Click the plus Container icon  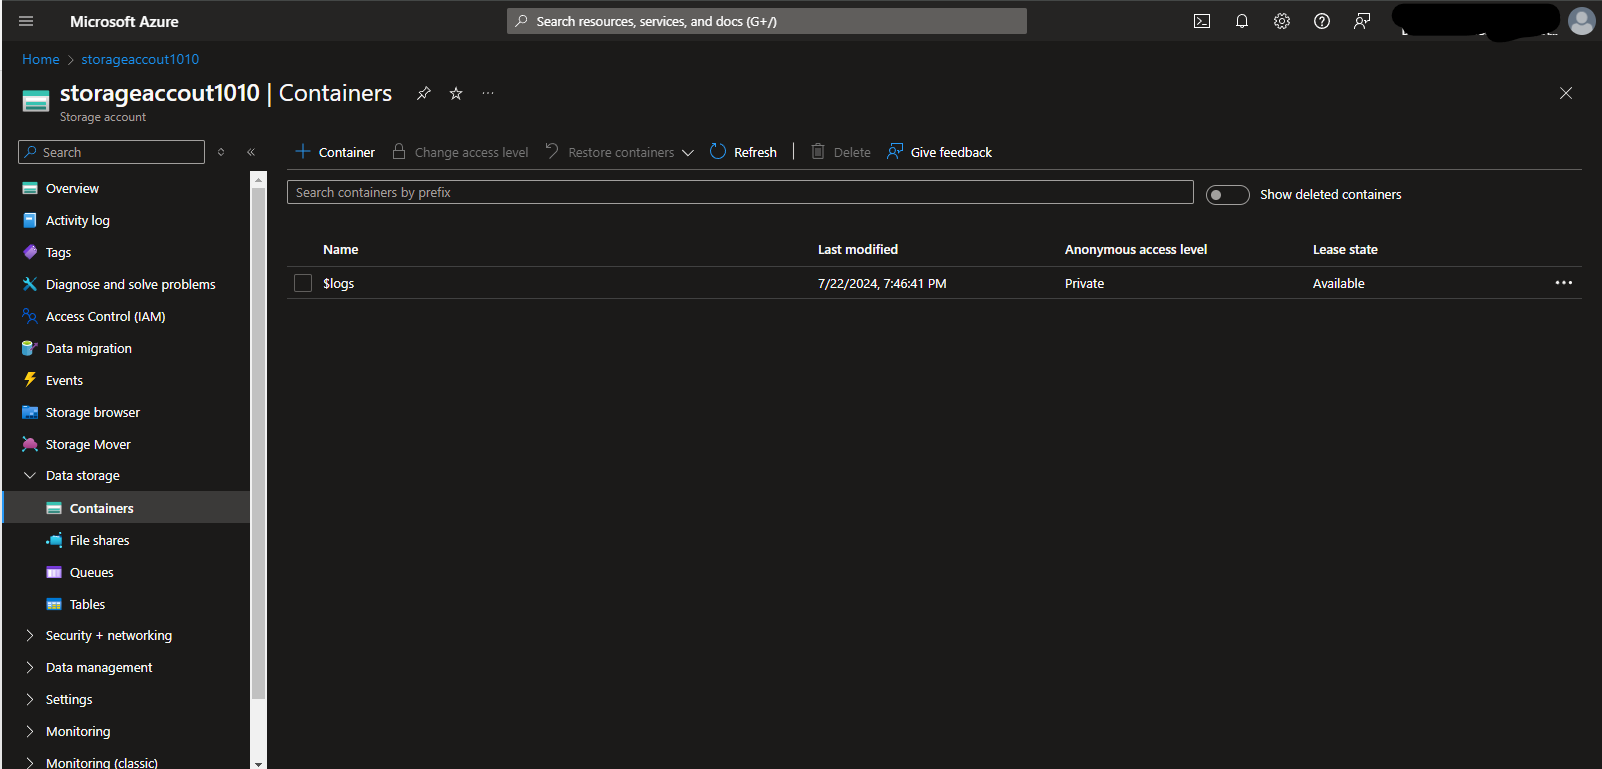click(x=303, y=152)
